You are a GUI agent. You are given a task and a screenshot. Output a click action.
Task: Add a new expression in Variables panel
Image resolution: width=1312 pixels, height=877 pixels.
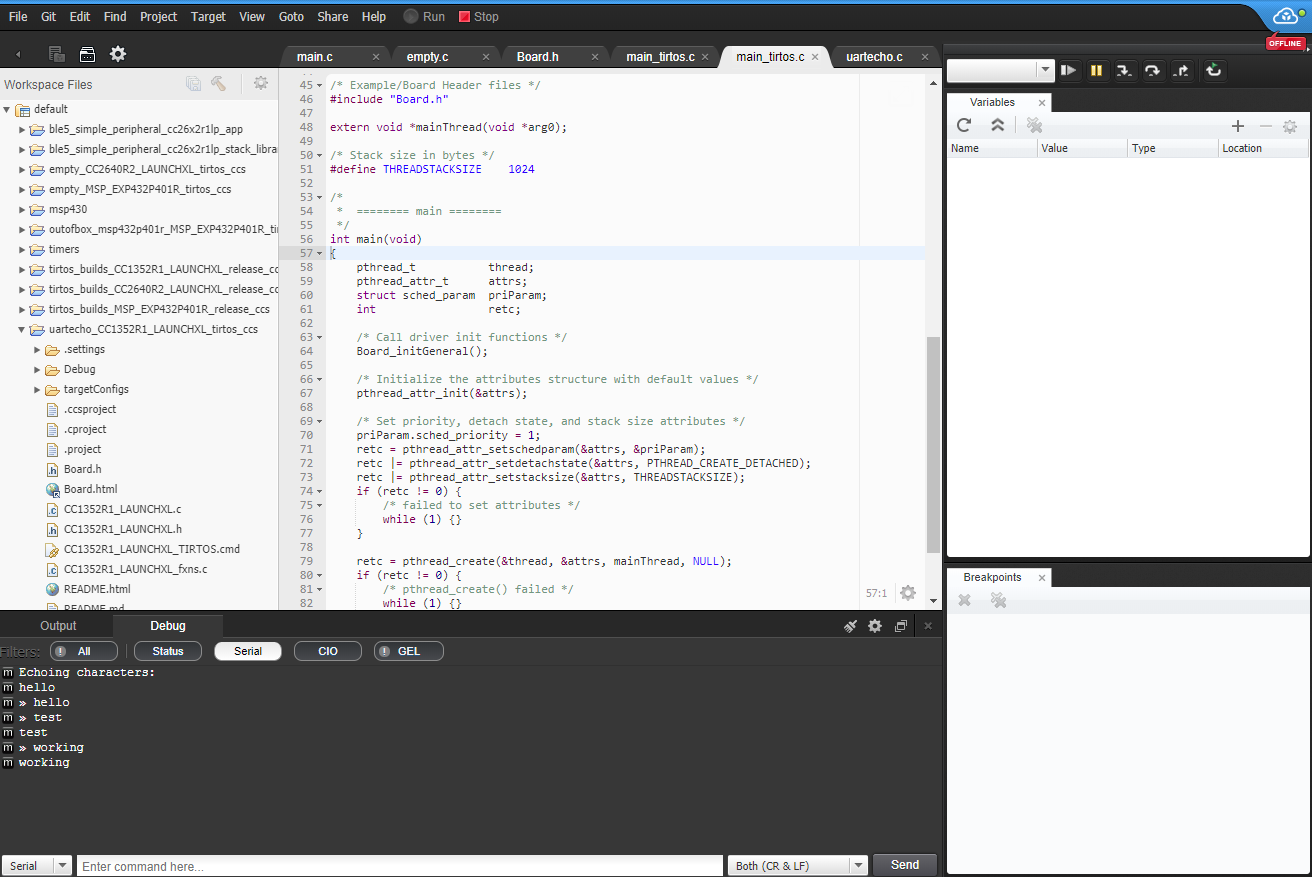tap(1238, 126)
